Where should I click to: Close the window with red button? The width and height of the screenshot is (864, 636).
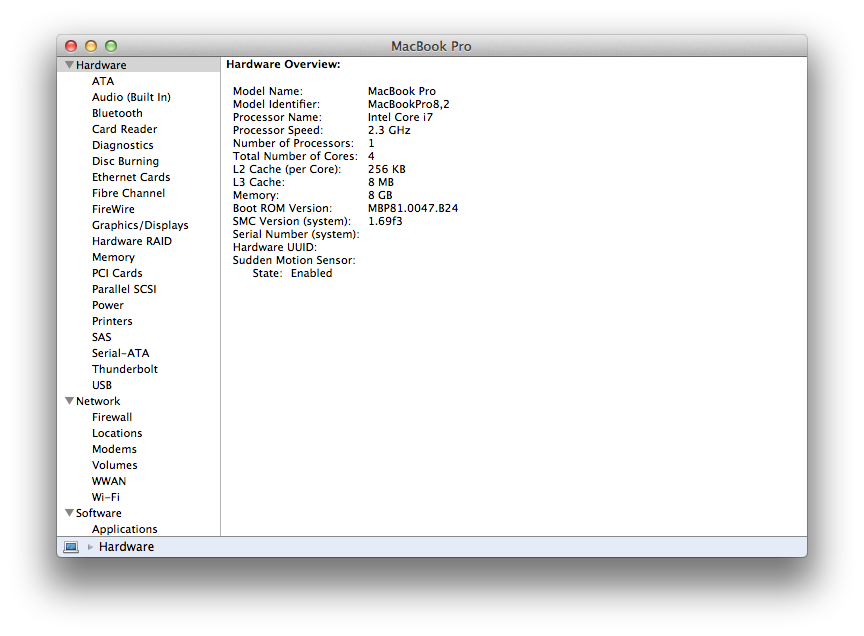(71, 46)
